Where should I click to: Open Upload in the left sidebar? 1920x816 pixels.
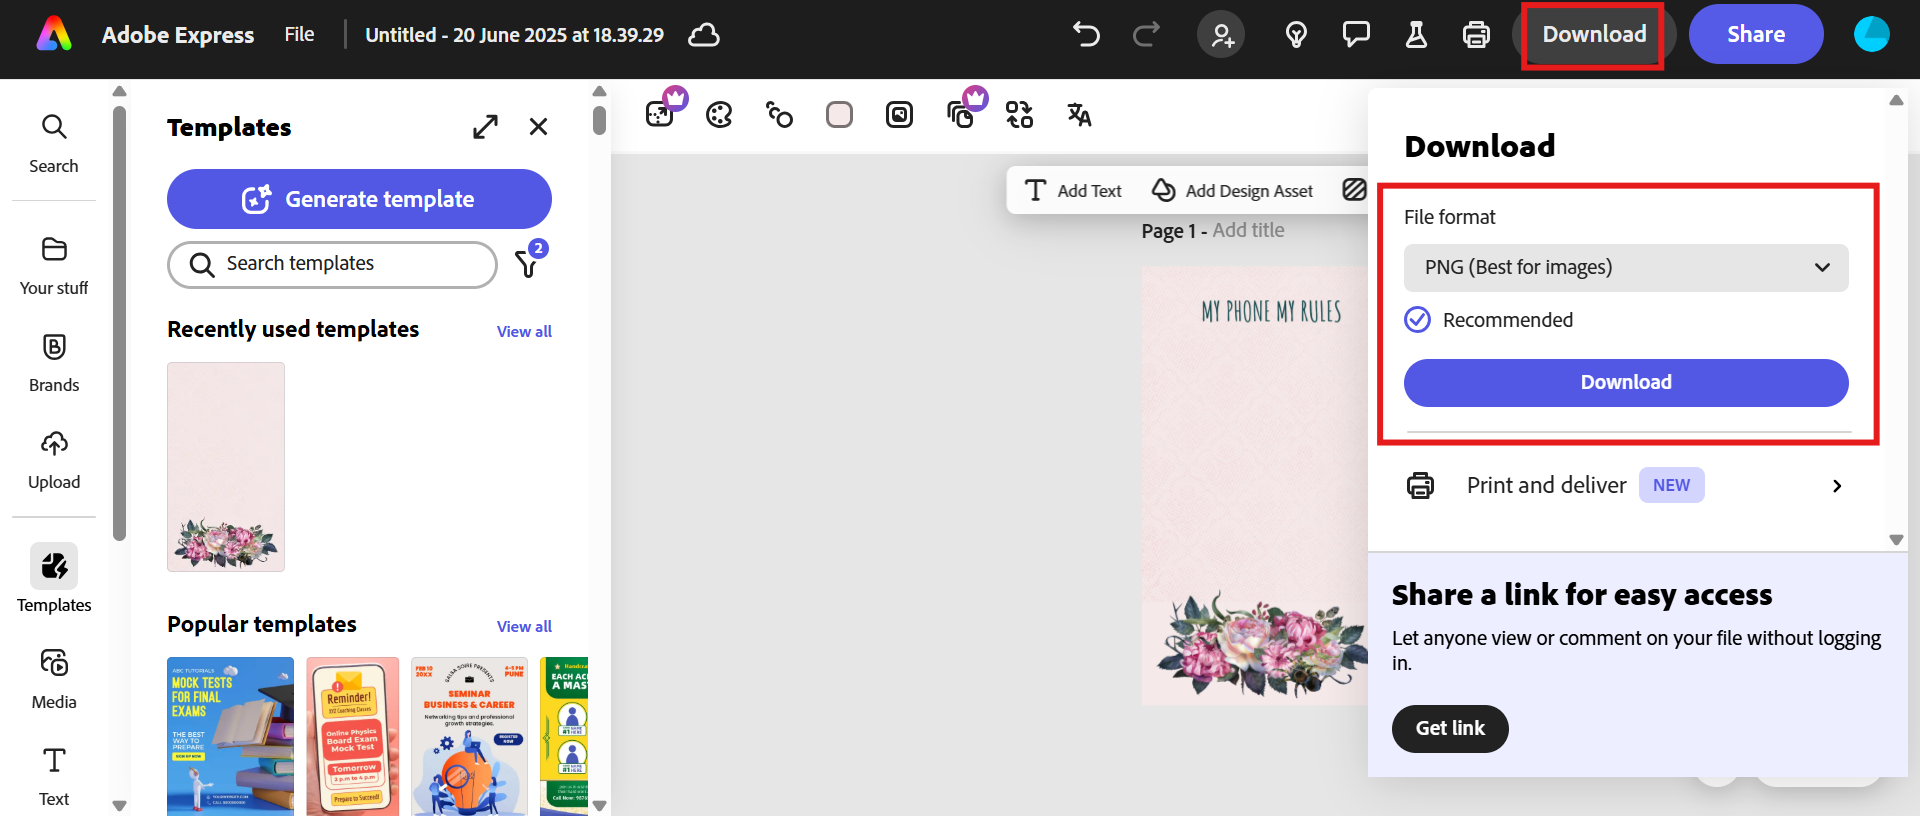[54, 460]
